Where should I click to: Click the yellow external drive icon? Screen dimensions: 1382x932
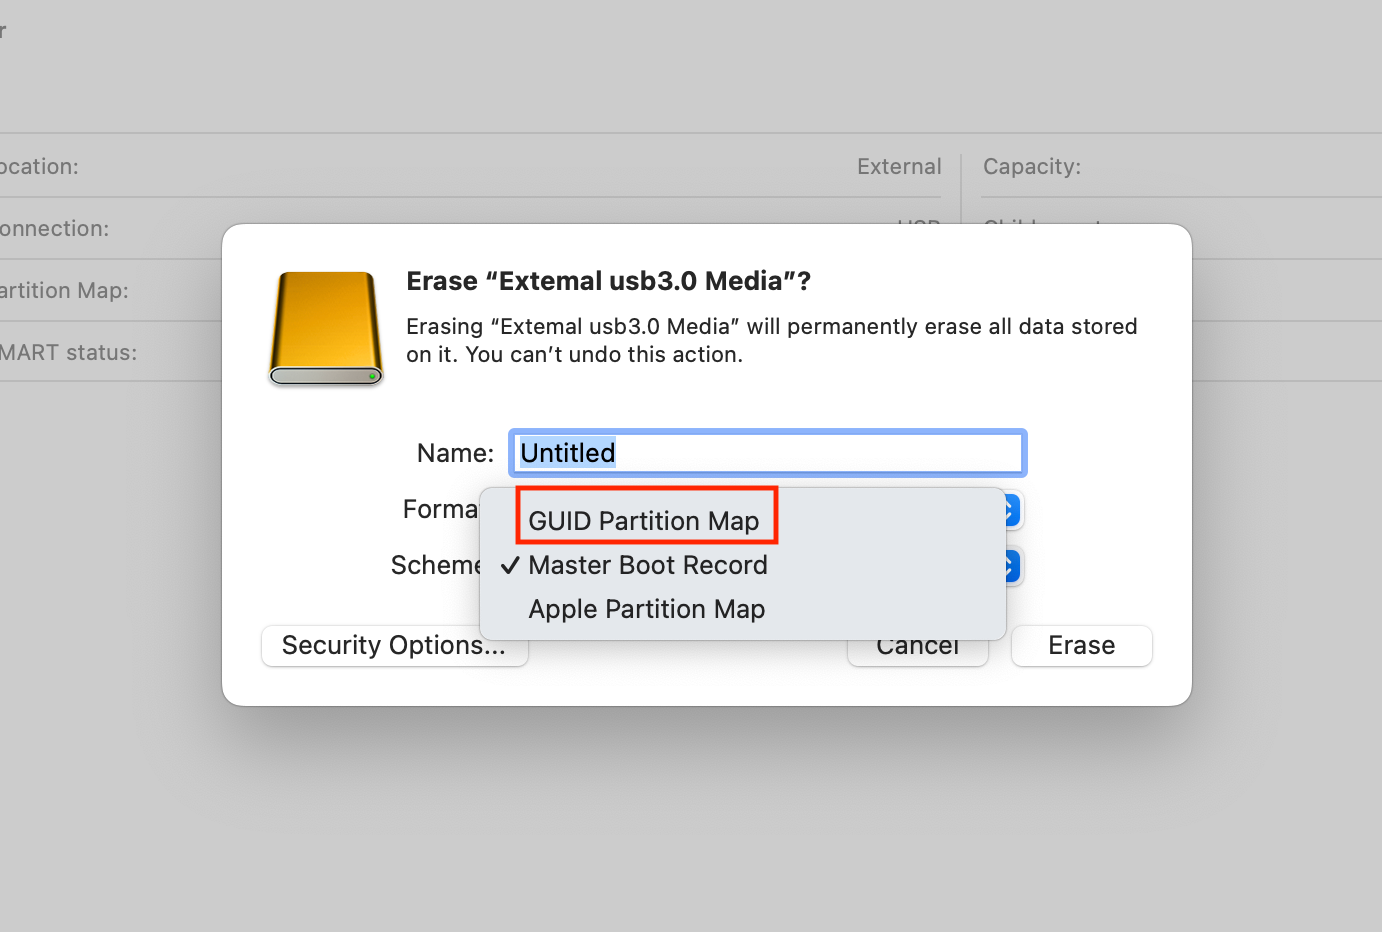click(326, 328)
